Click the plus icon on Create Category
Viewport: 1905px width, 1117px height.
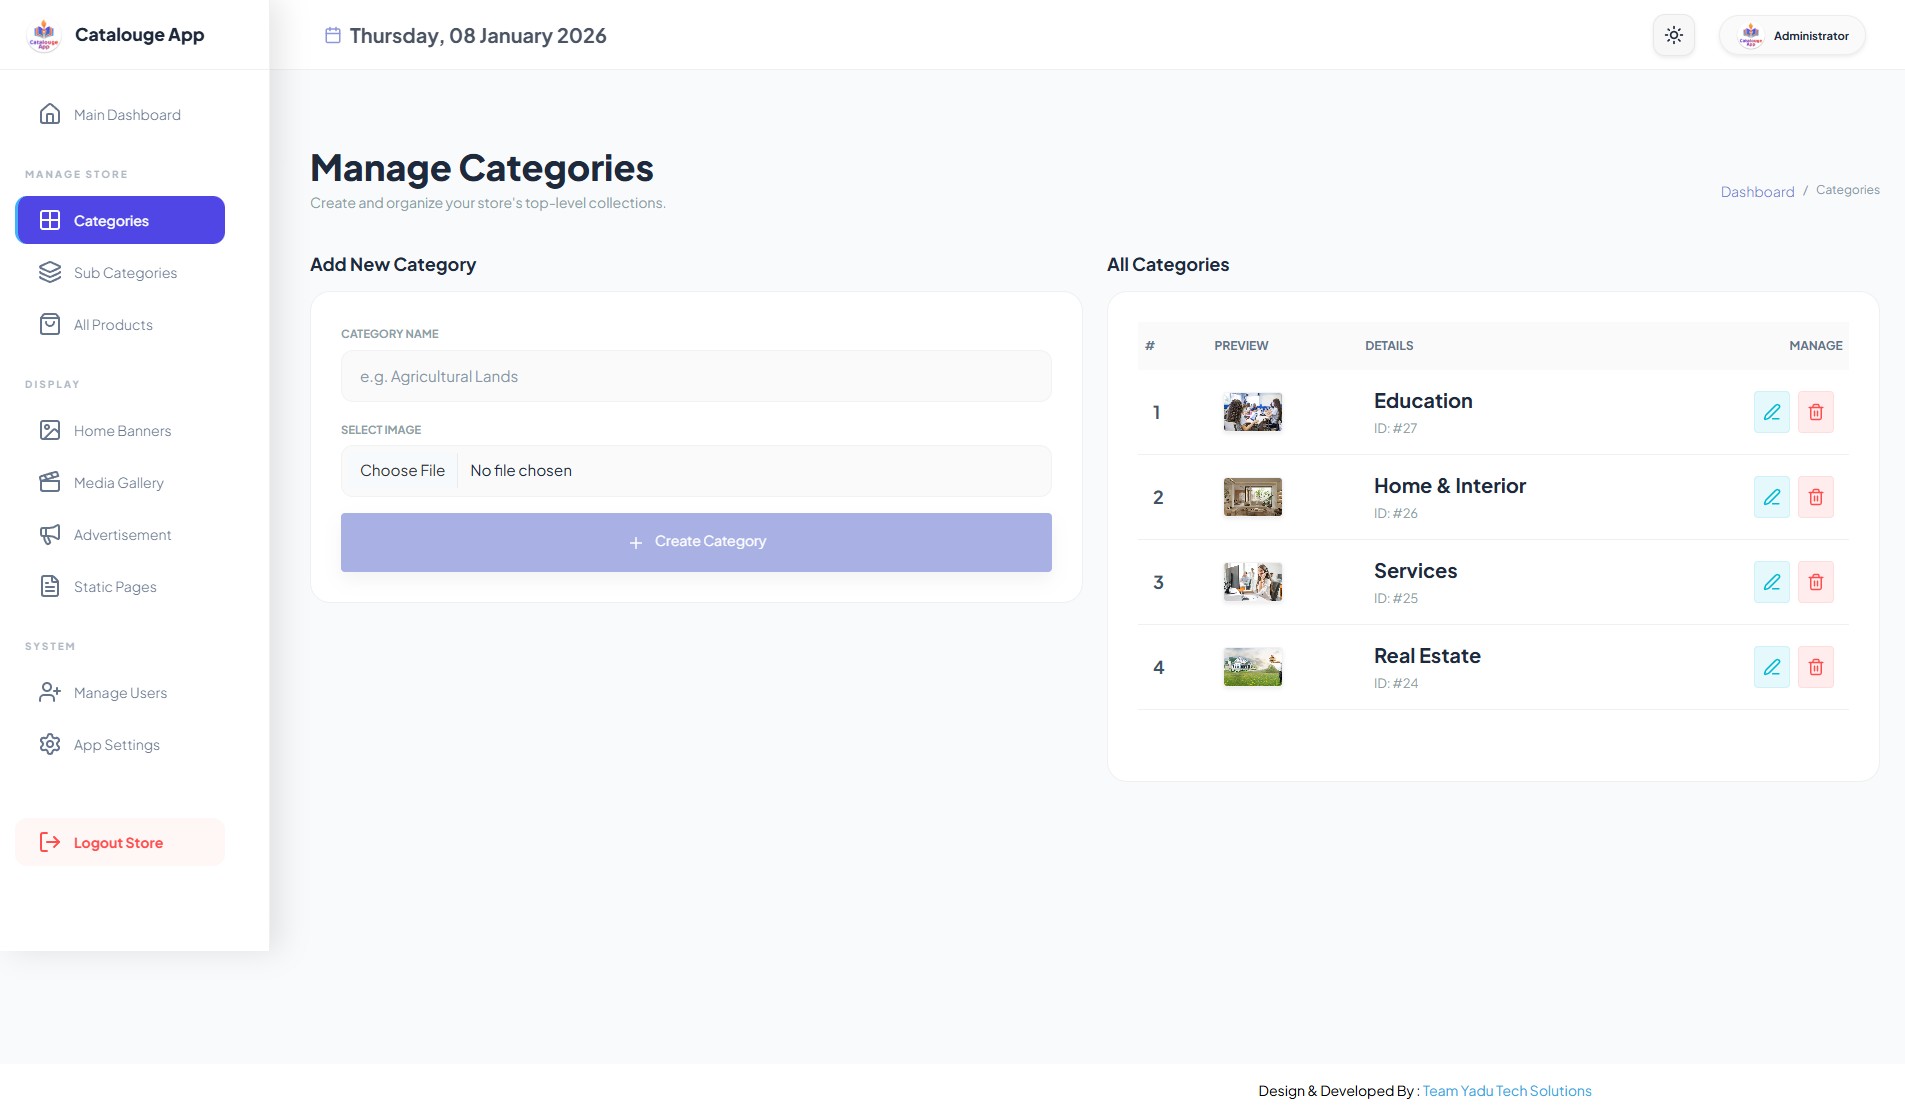coord(636,543)
